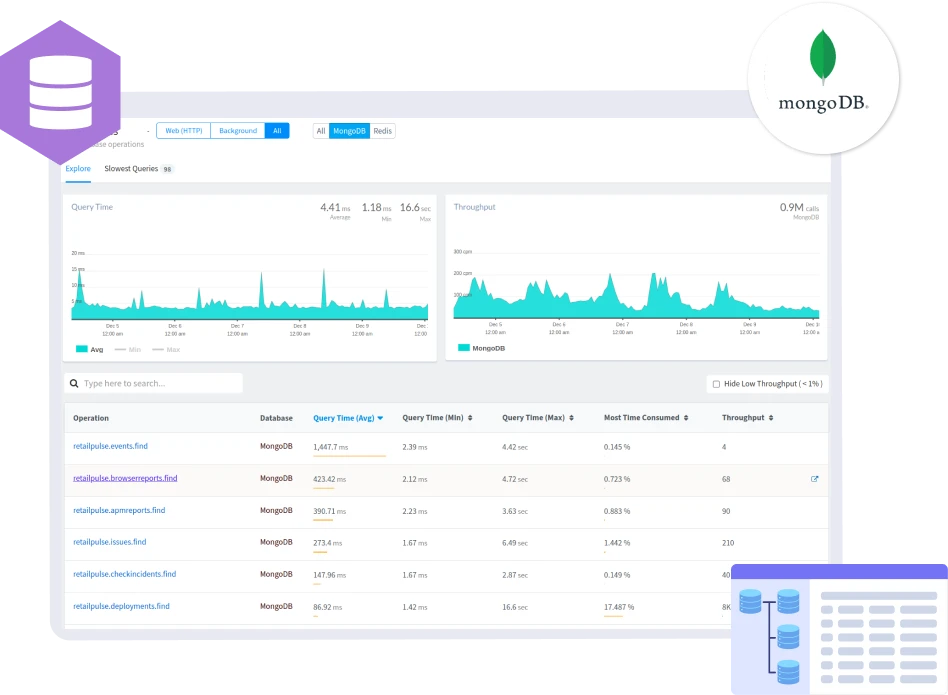
Task: Click the 273.4 ms average value
Action: pos(328,543)
